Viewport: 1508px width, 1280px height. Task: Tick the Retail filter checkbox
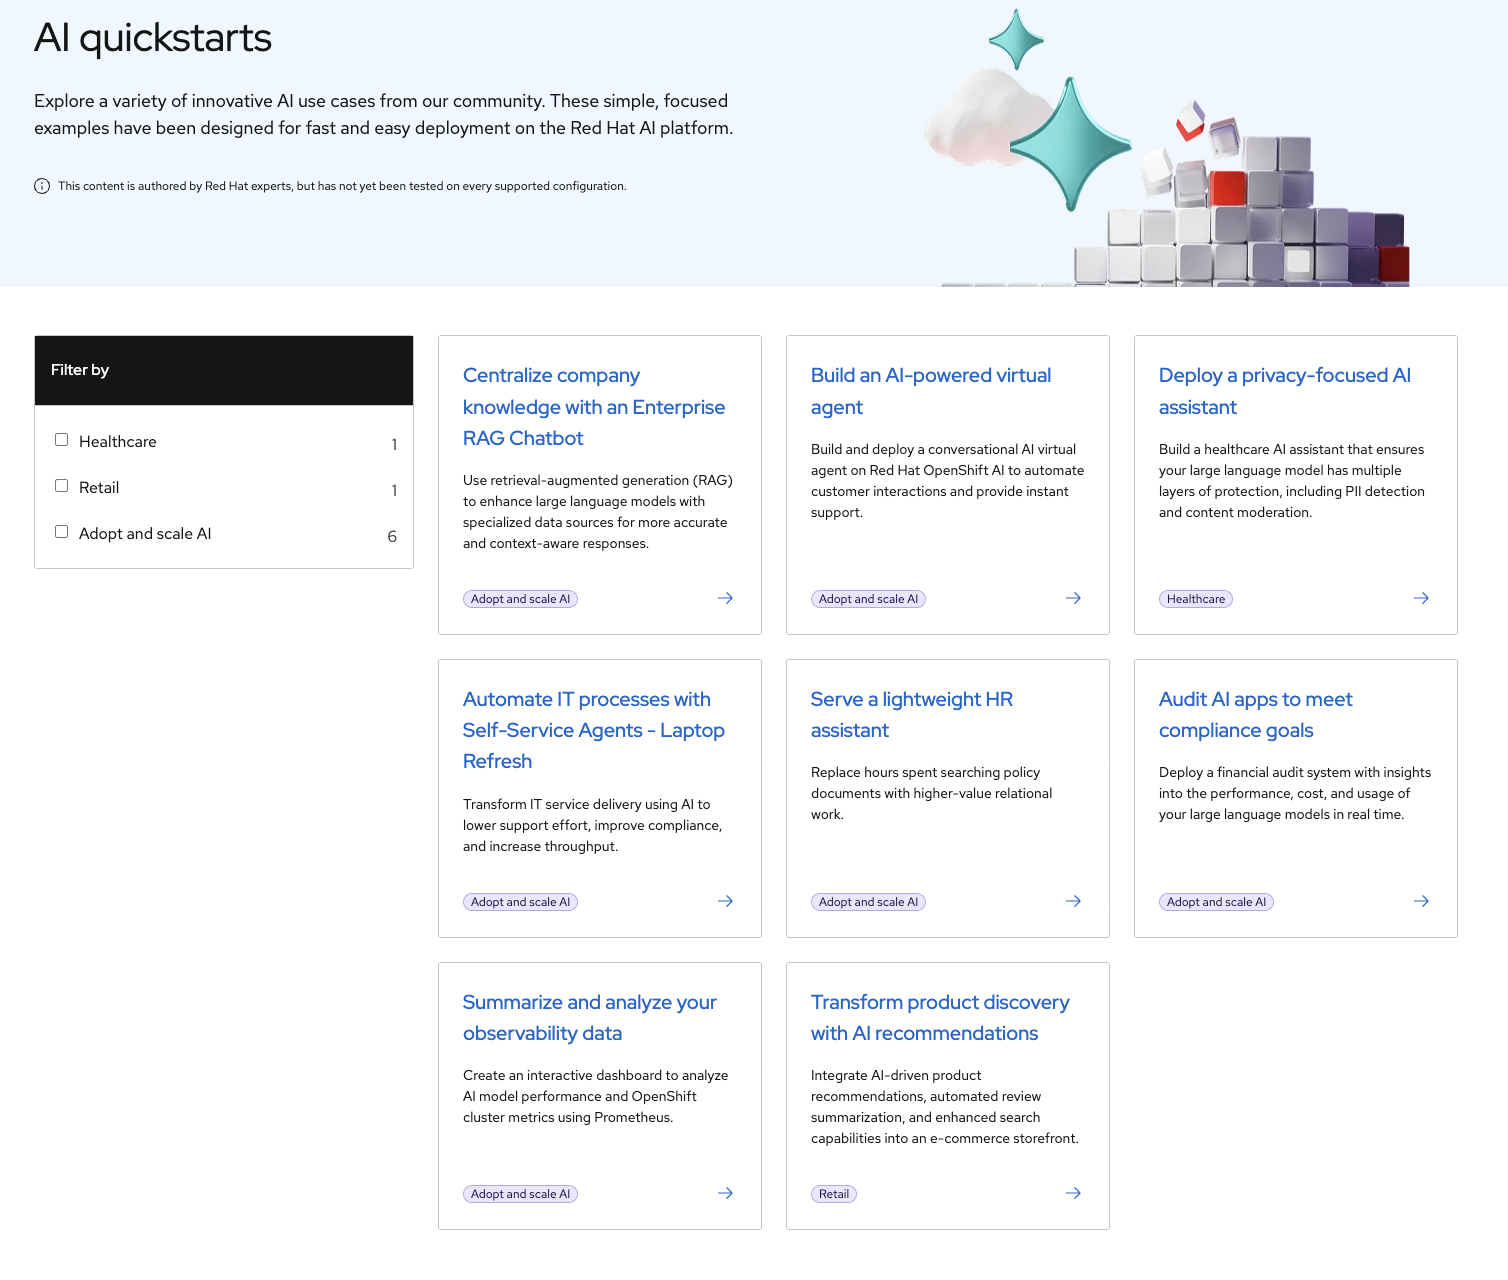(x=62, y=486)
